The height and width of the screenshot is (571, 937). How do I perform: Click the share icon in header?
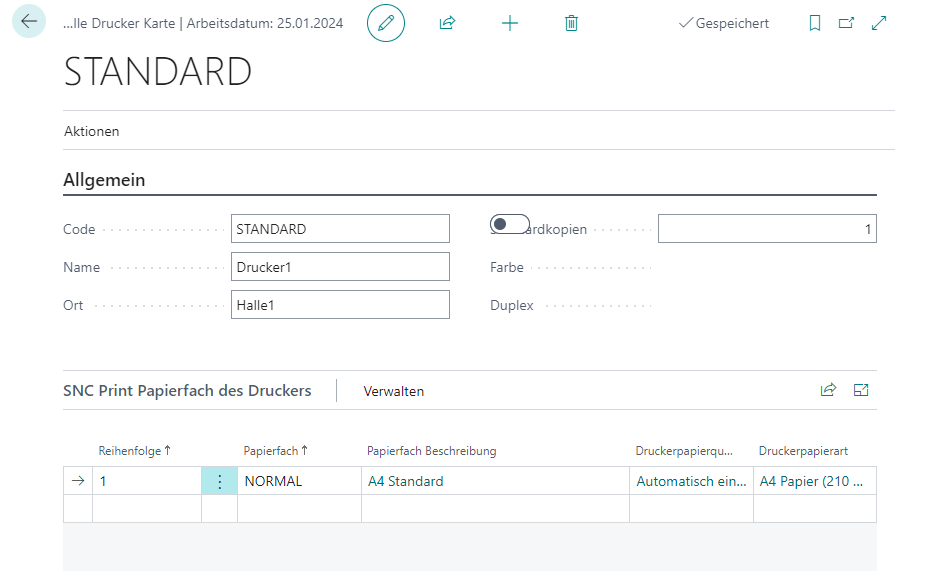[447, 22]
